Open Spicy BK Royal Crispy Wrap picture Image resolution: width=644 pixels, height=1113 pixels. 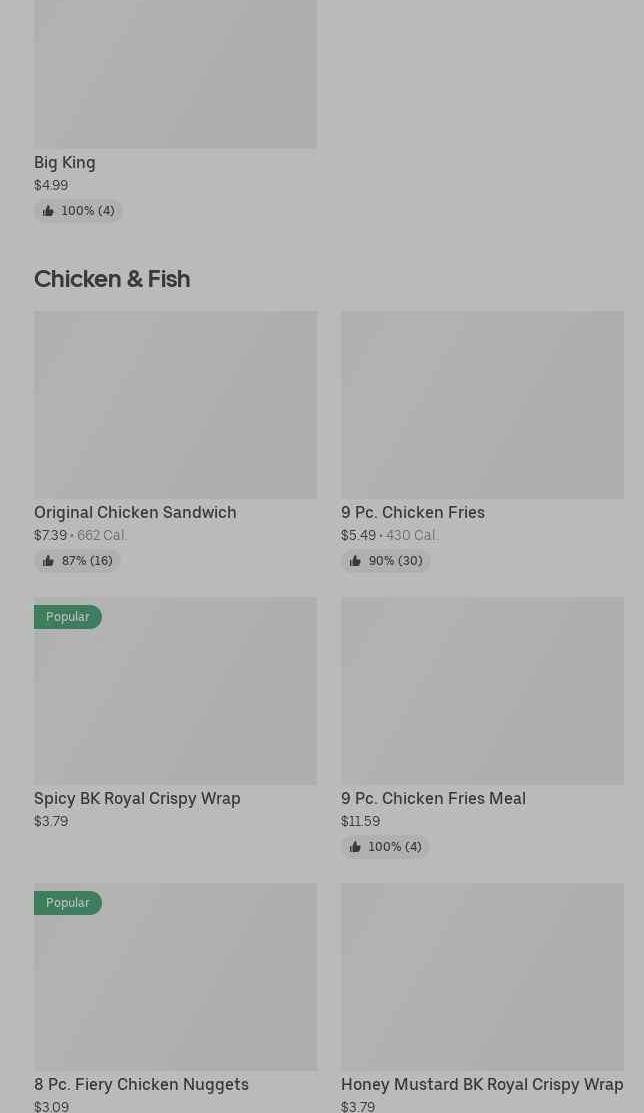[x=175, y=700]
